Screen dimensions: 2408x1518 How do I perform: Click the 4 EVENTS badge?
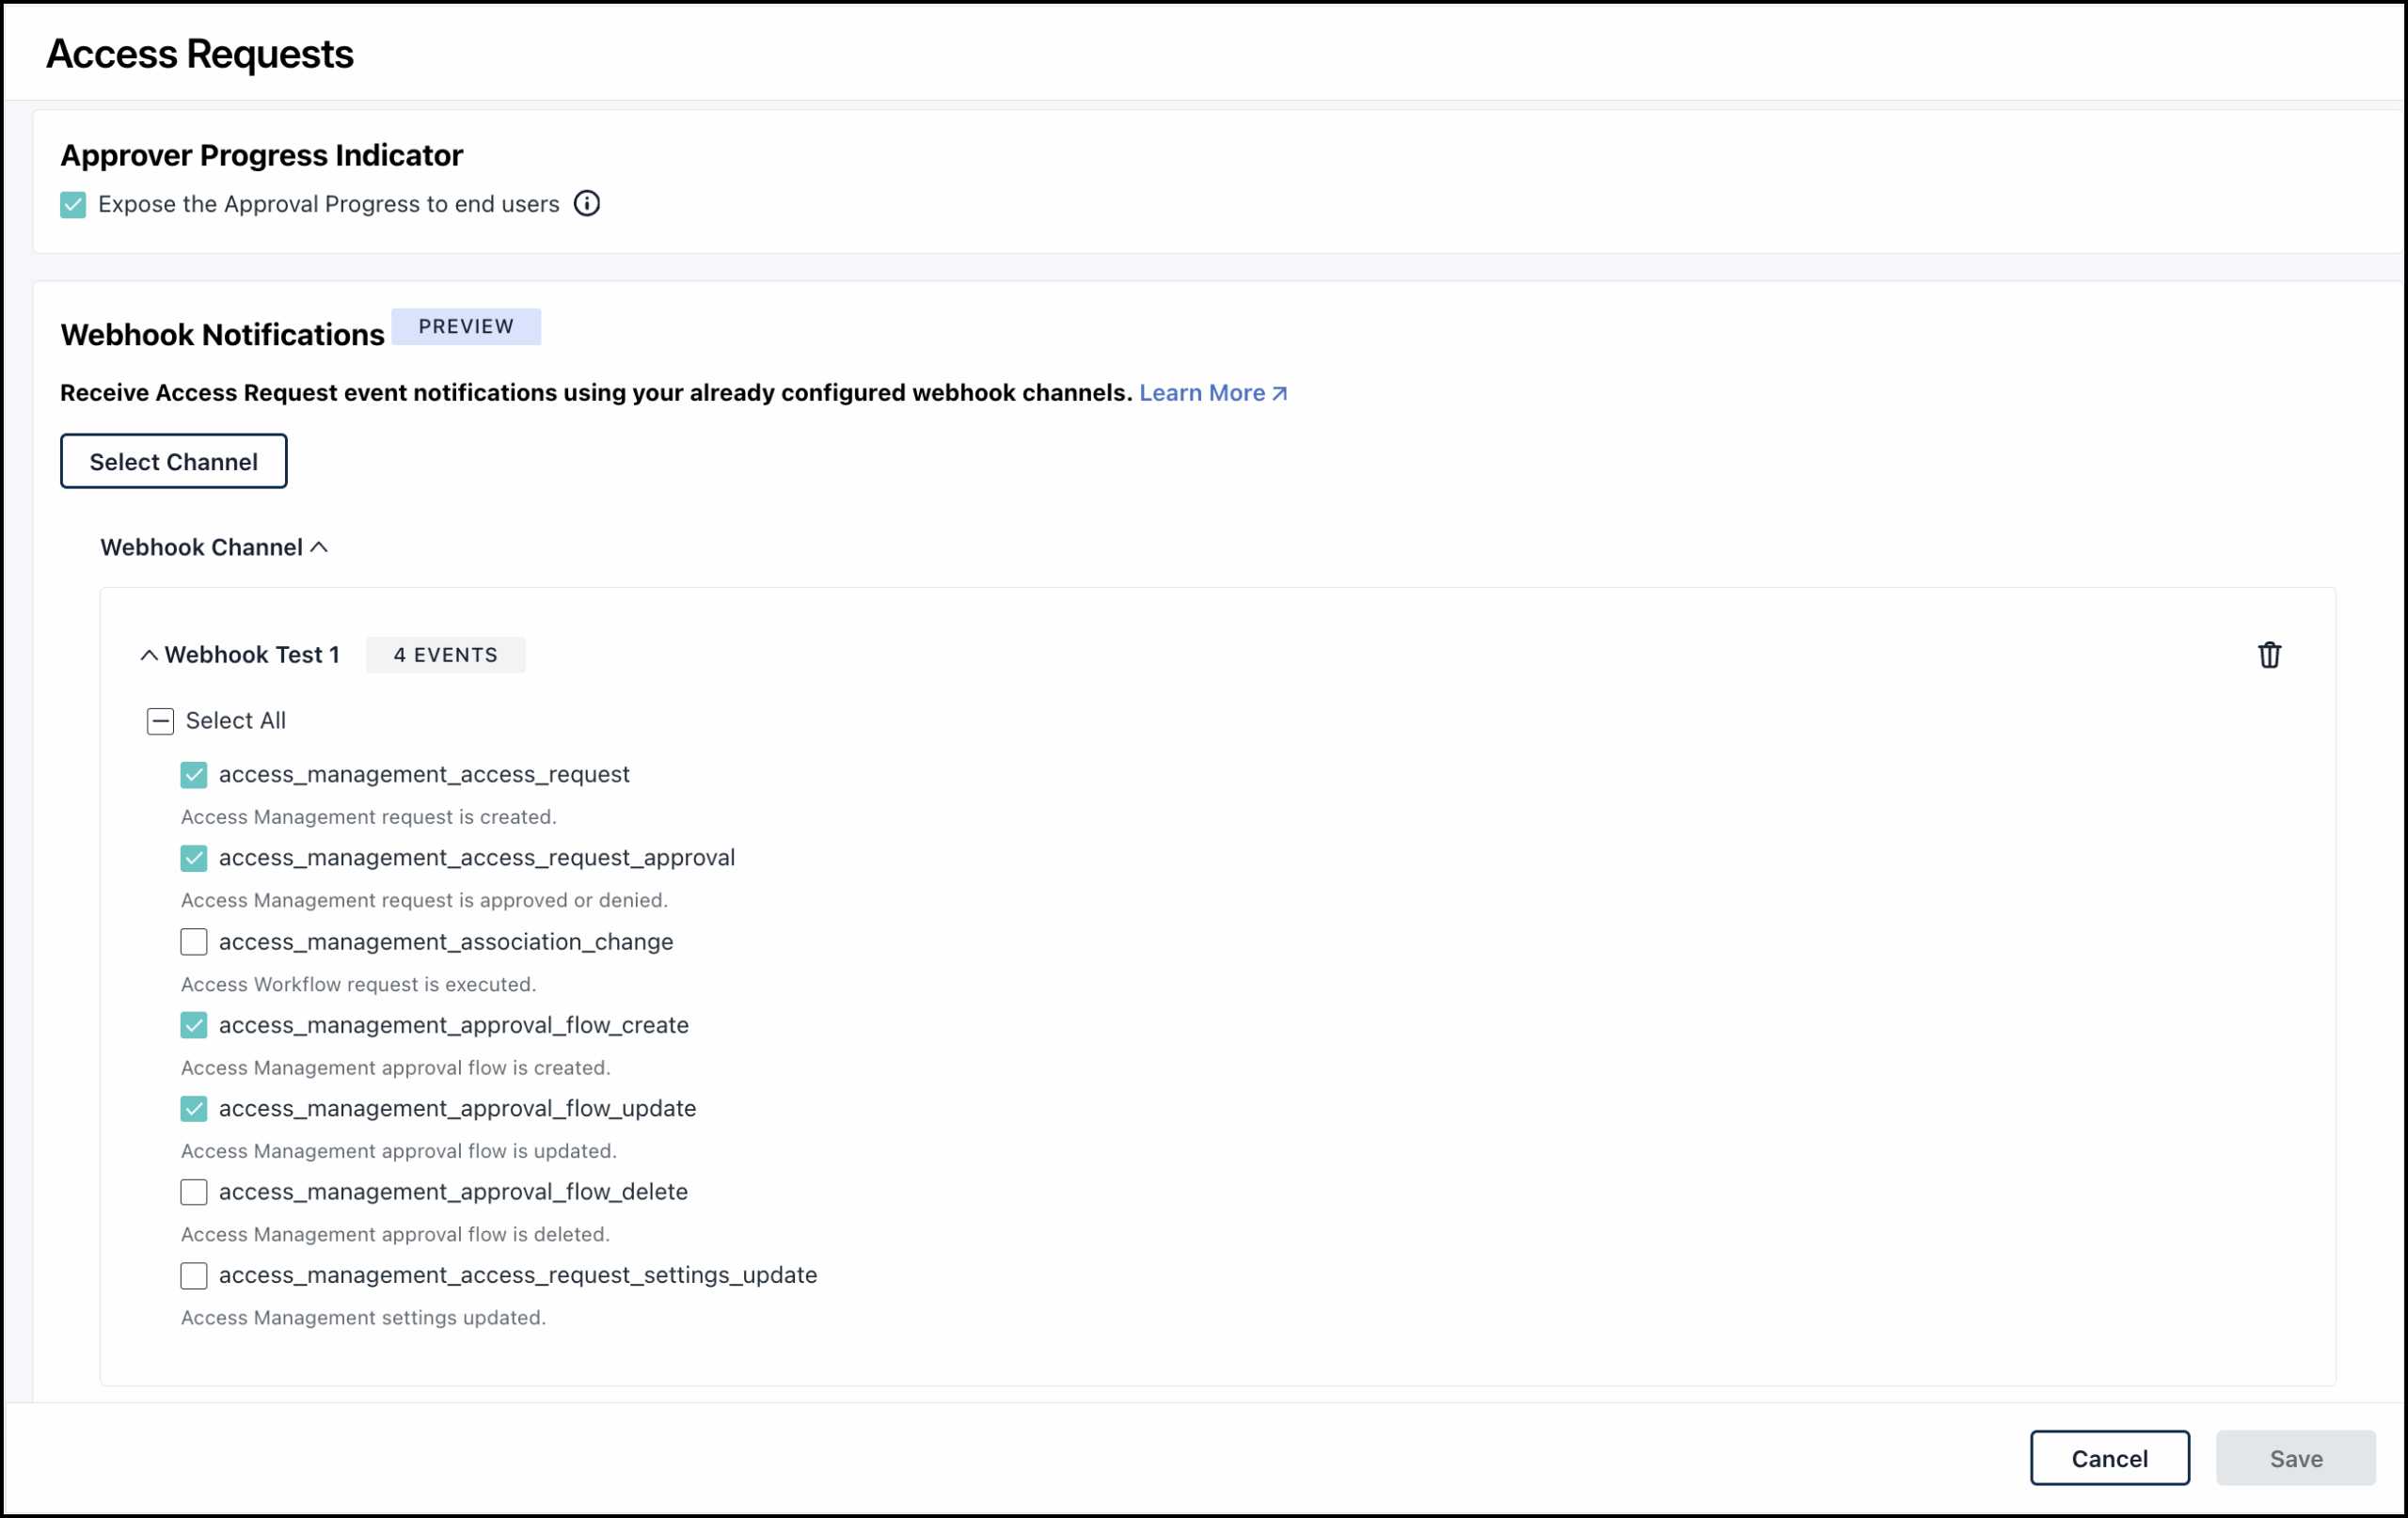click(445, 654)
